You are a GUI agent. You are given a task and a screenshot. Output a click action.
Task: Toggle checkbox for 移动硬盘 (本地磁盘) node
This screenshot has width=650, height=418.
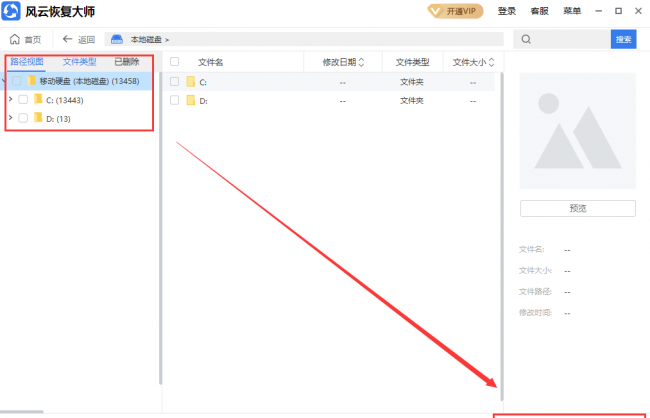point(17,81)
